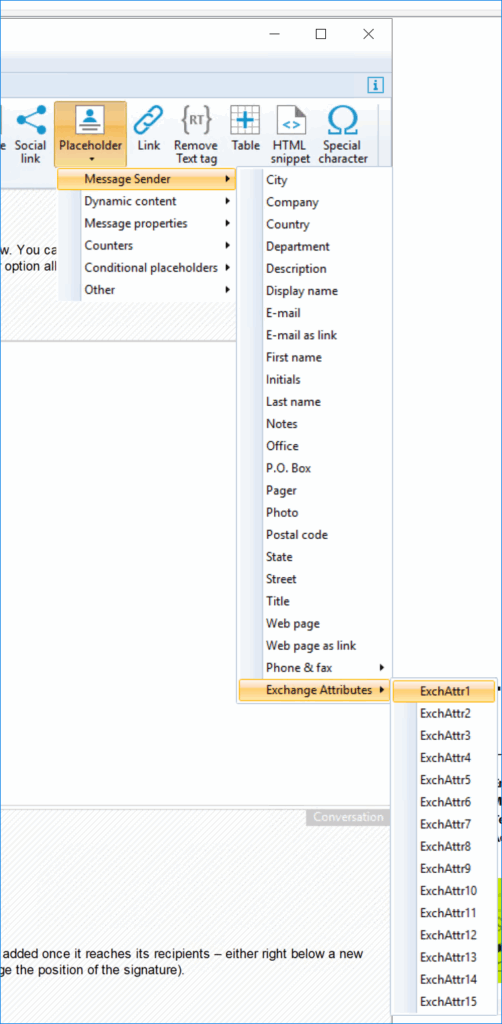Pick ExchAttr9
502x1024 pixels.
(x=444, y=869)
